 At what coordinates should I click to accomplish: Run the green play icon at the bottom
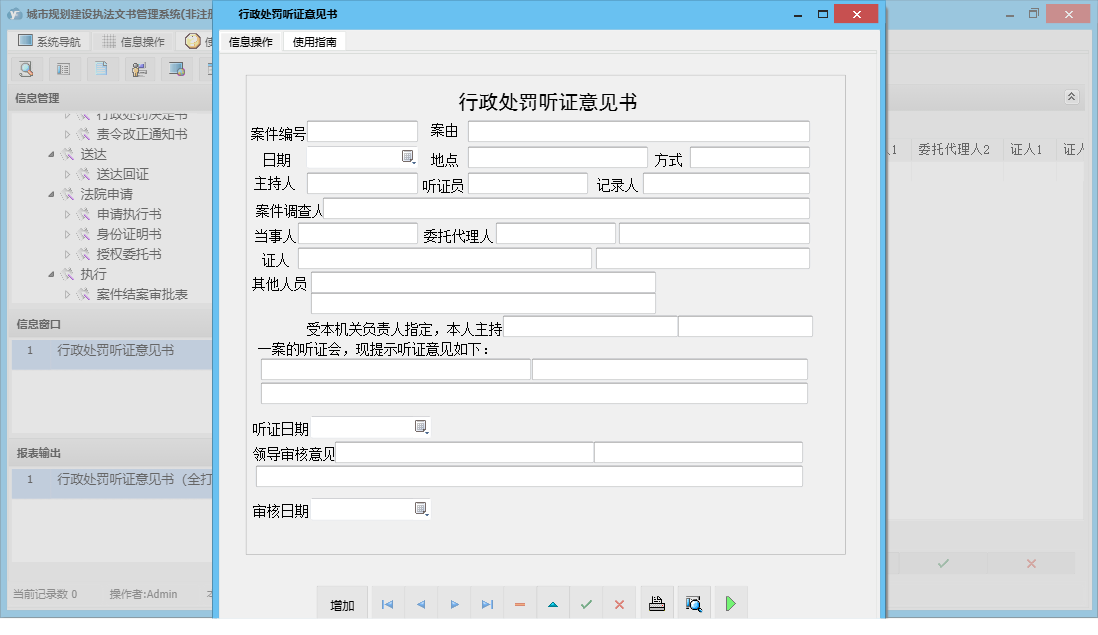point(730,602)
